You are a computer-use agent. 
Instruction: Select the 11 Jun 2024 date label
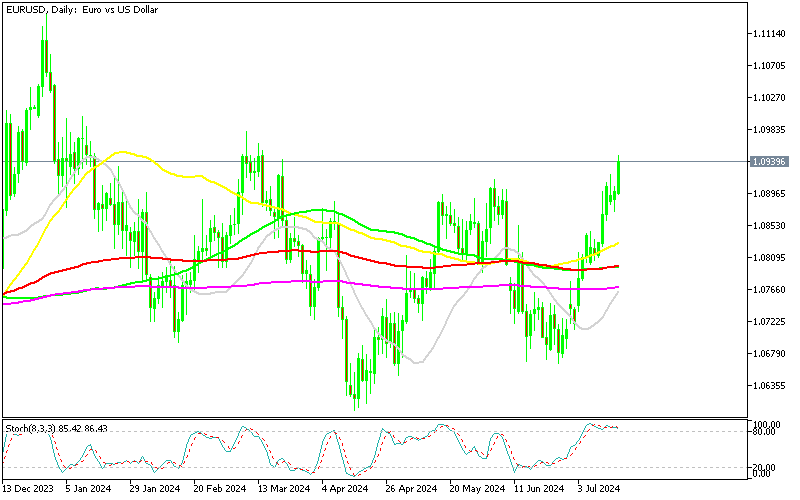coord(535,490)
